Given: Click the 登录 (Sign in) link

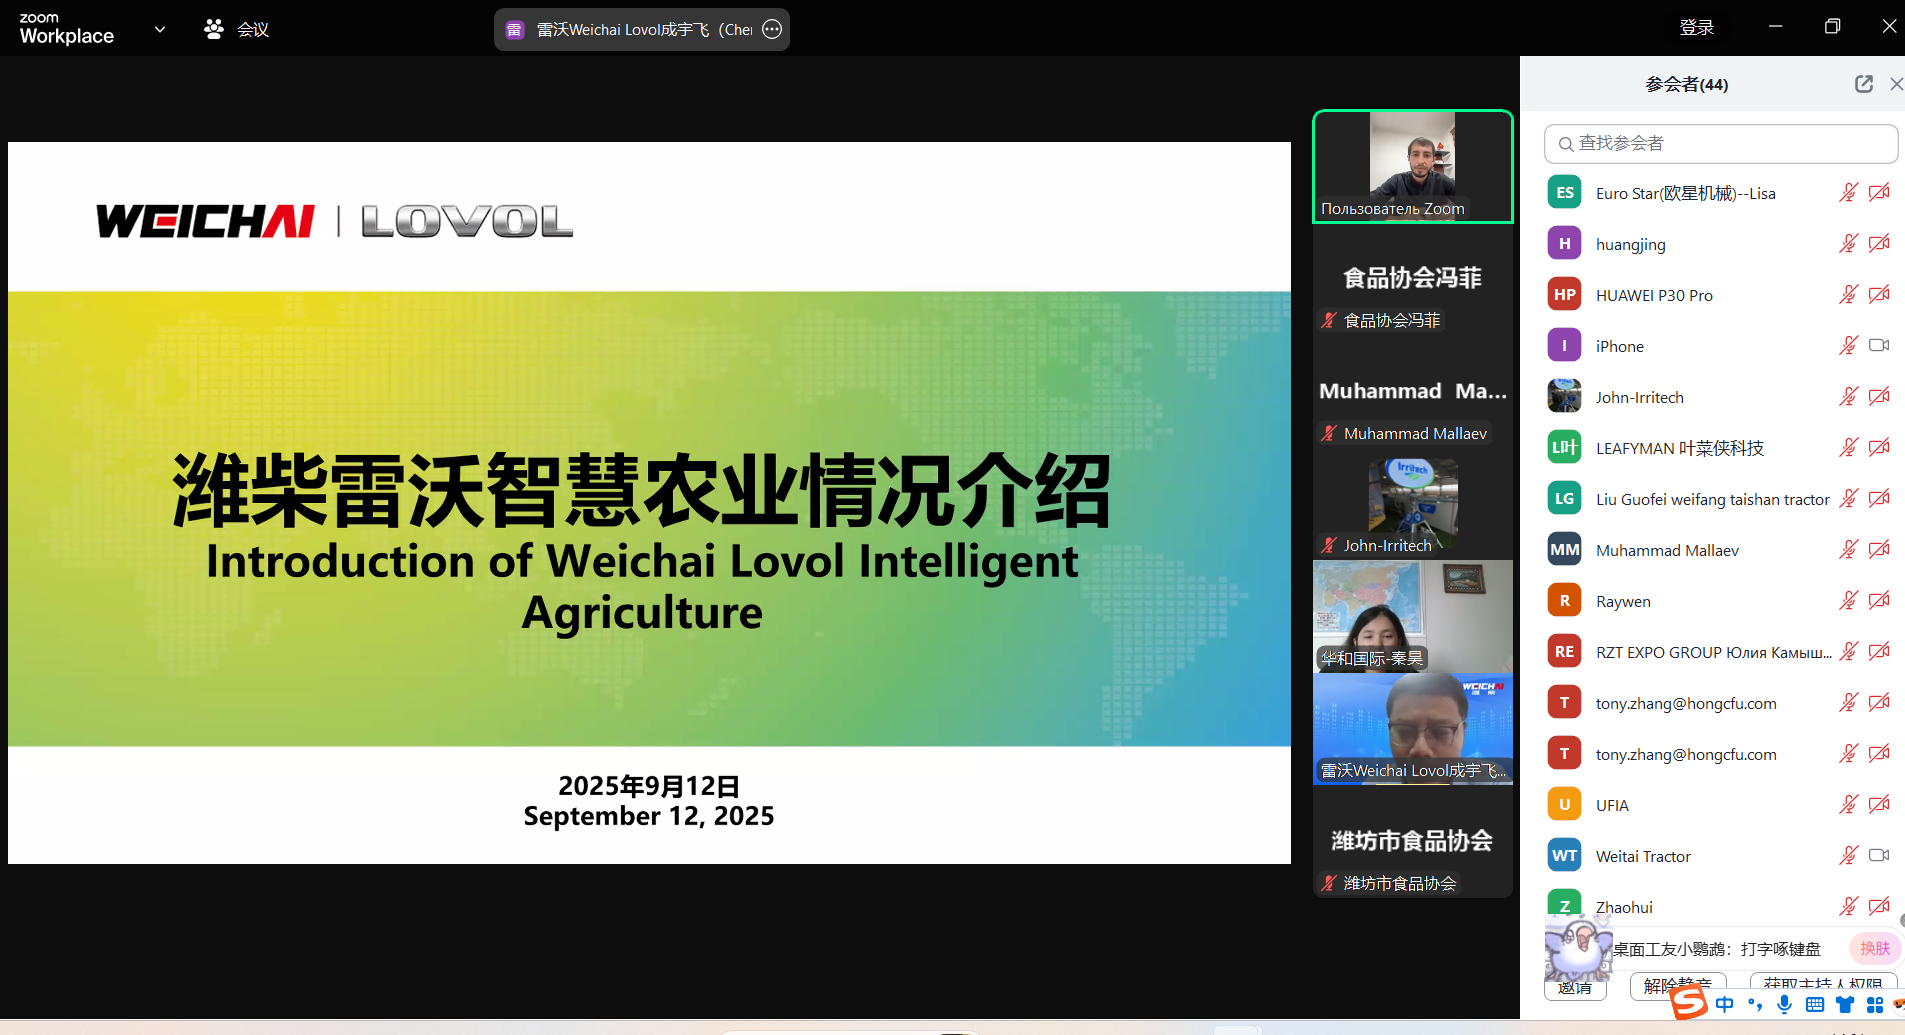Looking at the screenshot, I should click(x=1696, y=28).
